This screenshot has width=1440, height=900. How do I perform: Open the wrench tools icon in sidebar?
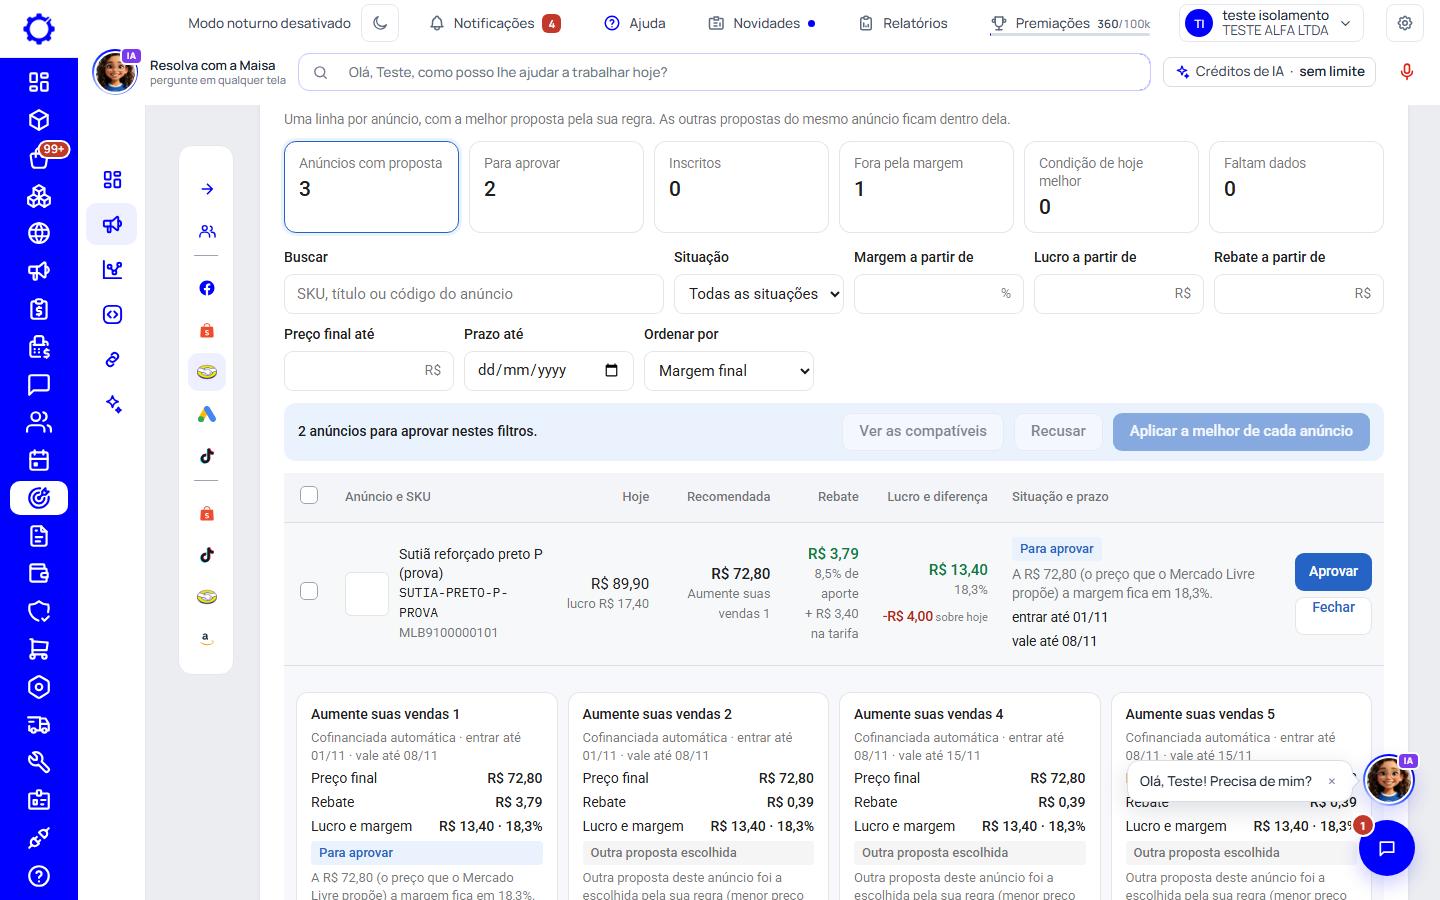point(39,763)
